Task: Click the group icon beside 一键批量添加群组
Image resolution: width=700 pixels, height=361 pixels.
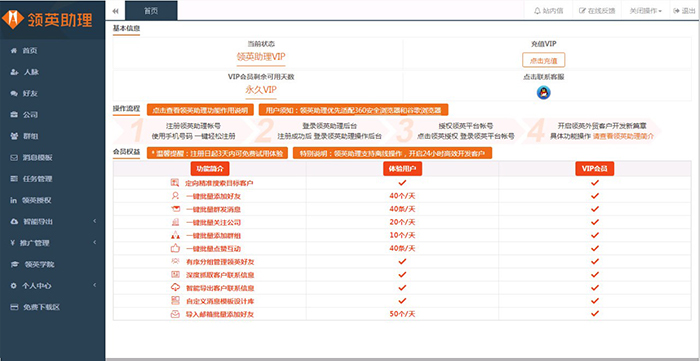Action: (x=175, y=235)
